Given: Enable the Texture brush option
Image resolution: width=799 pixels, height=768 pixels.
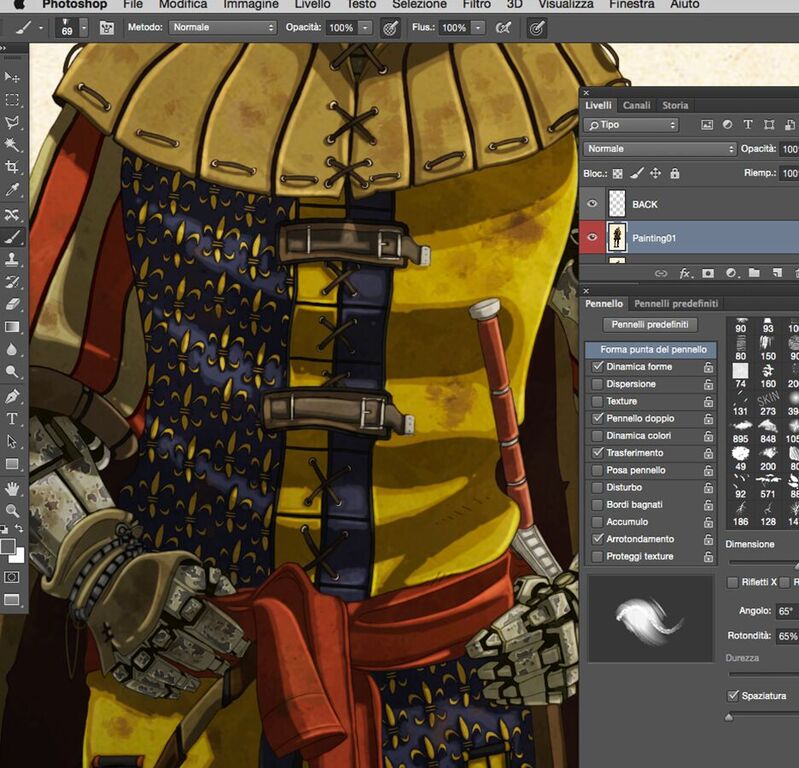Looking at the screenshot, I should pos(598,401).
